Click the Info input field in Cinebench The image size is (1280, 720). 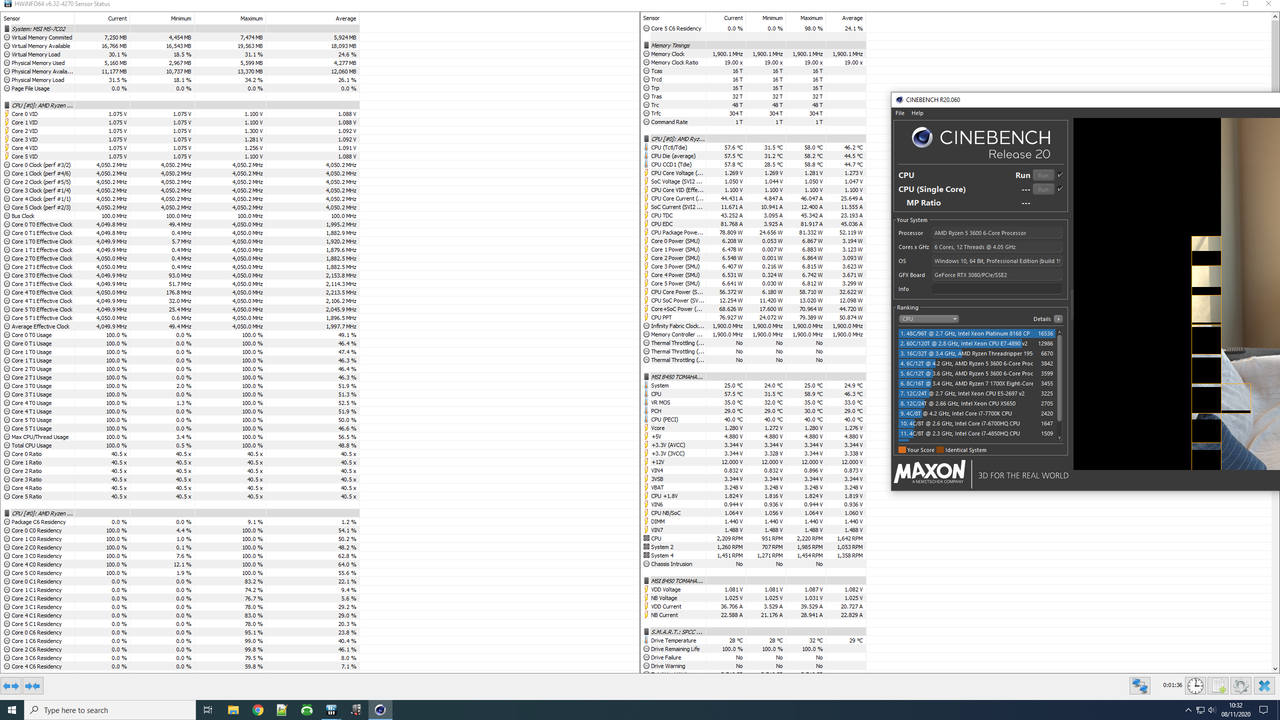point(995,288)
